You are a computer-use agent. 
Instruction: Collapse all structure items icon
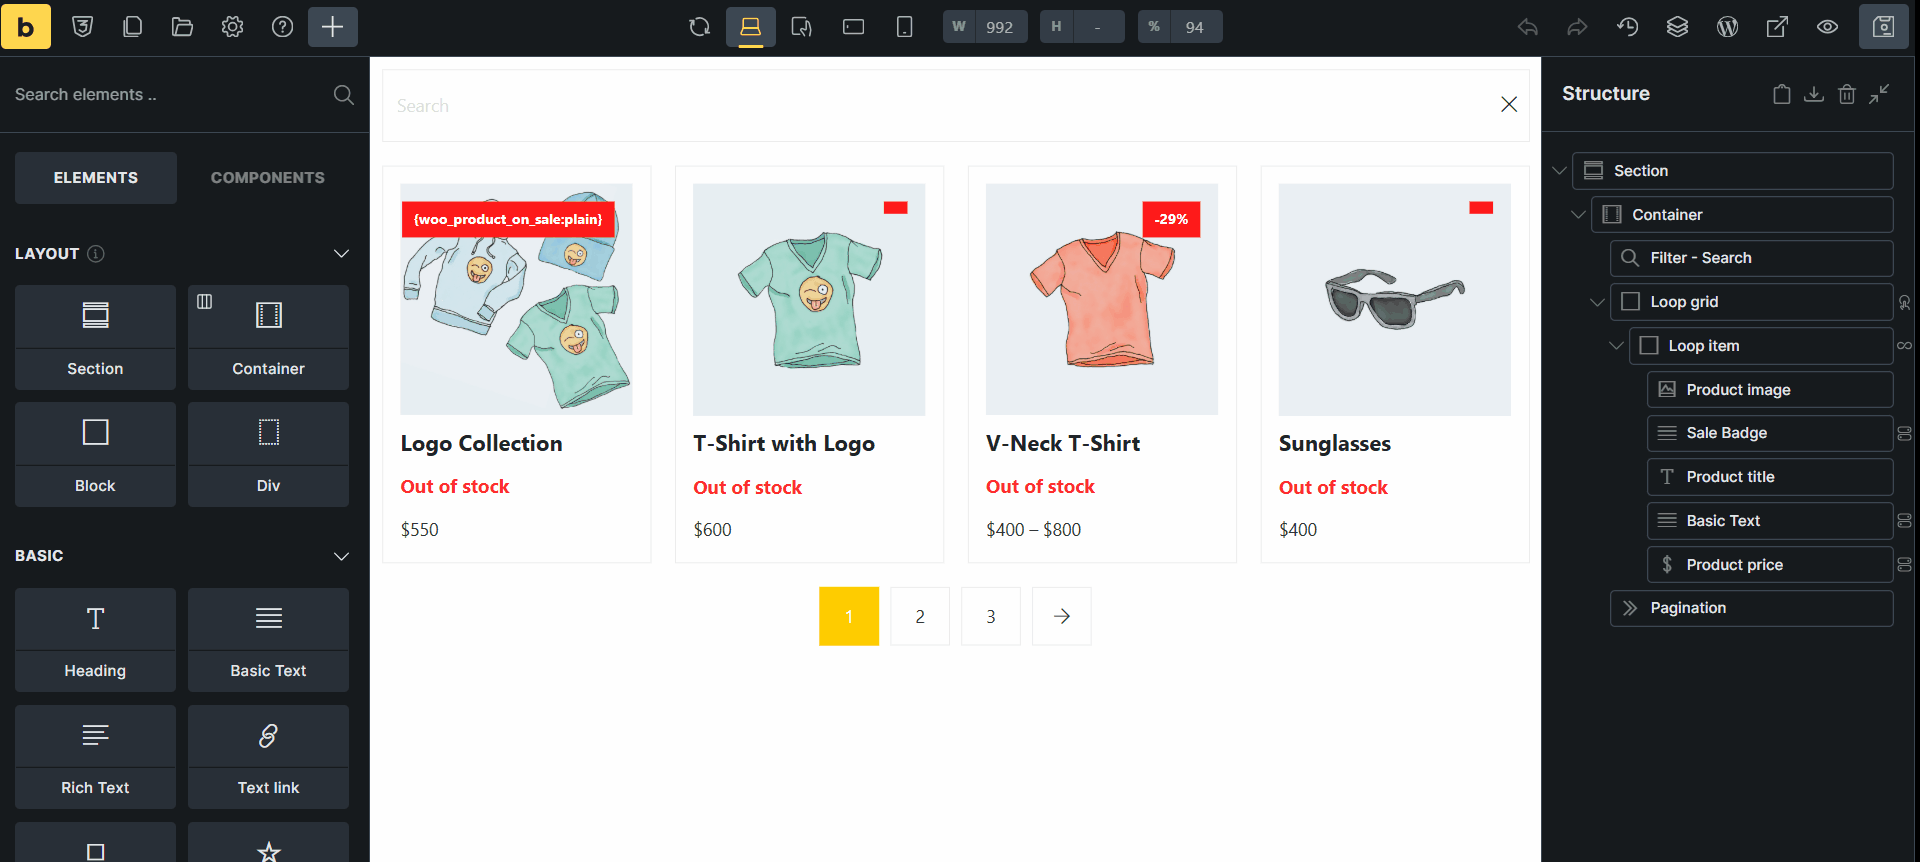tap(1880, 94)
